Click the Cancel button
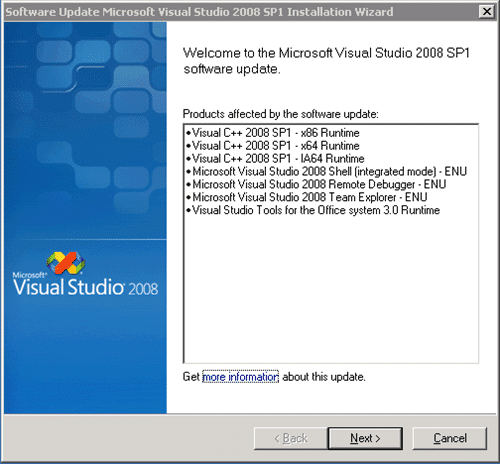The height and width of the screenshot is (464, 500). click(450, 438)
